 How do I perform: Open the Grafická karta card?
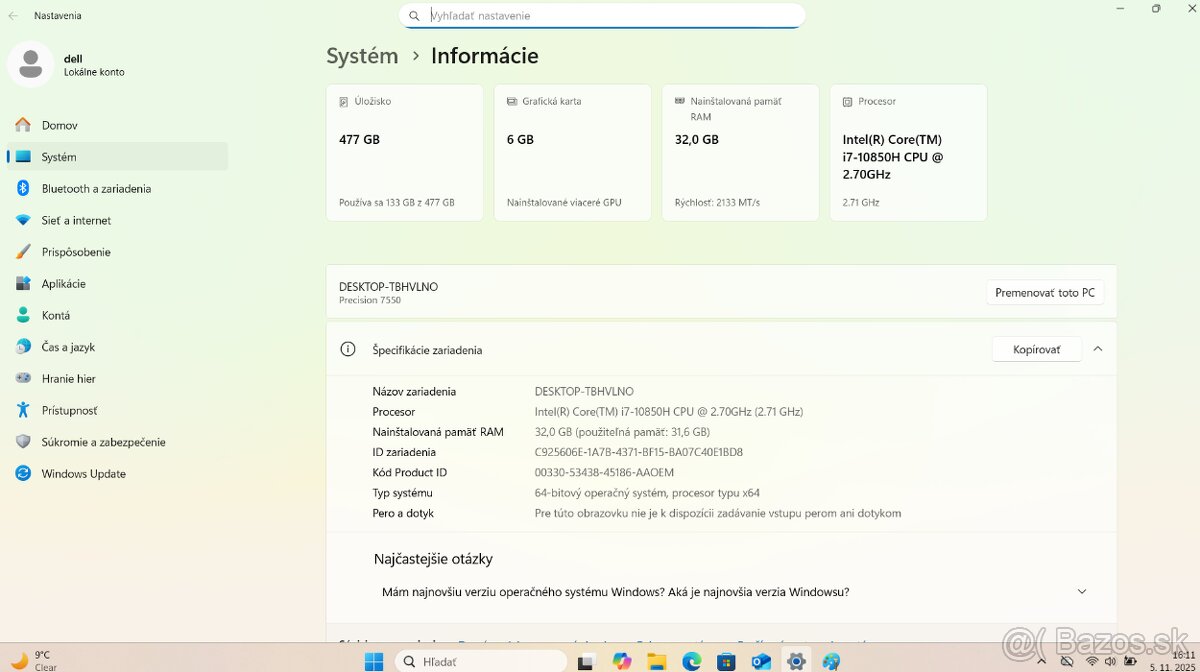pos(572,152)
